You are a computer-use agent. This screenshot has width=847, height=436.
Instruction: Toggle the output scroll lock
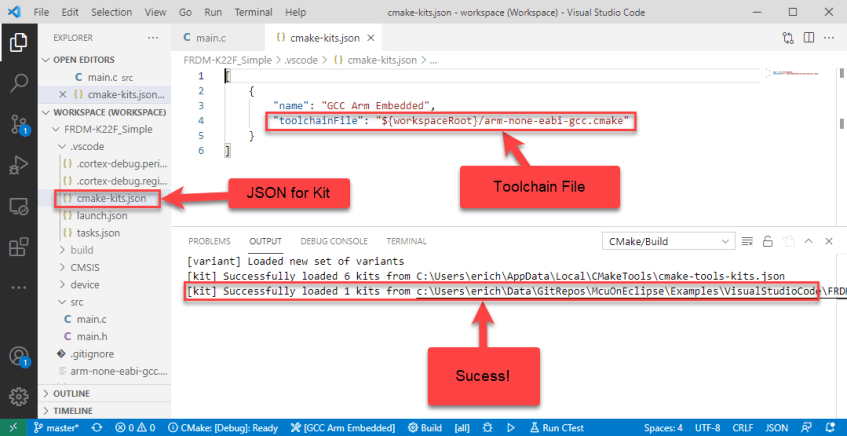766,241
